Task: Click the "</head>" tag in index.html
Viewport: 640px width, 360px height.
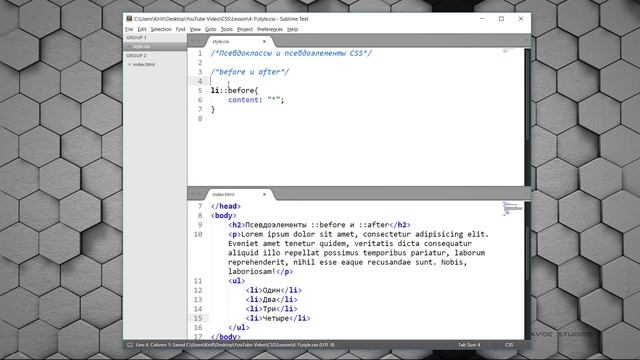Action: pyautogui.click(x=226, y=206)
